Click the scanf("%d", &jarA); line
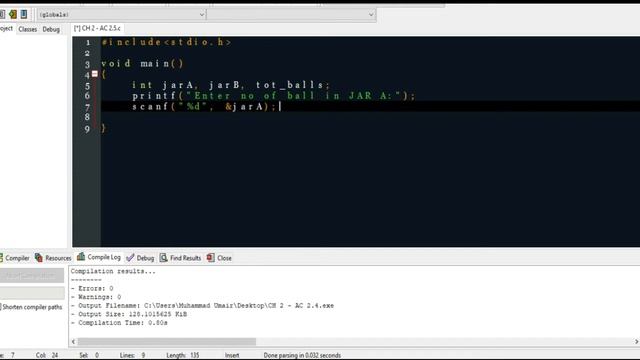Image resolution: width=640 pixels, height=360 pixels. 204,107
